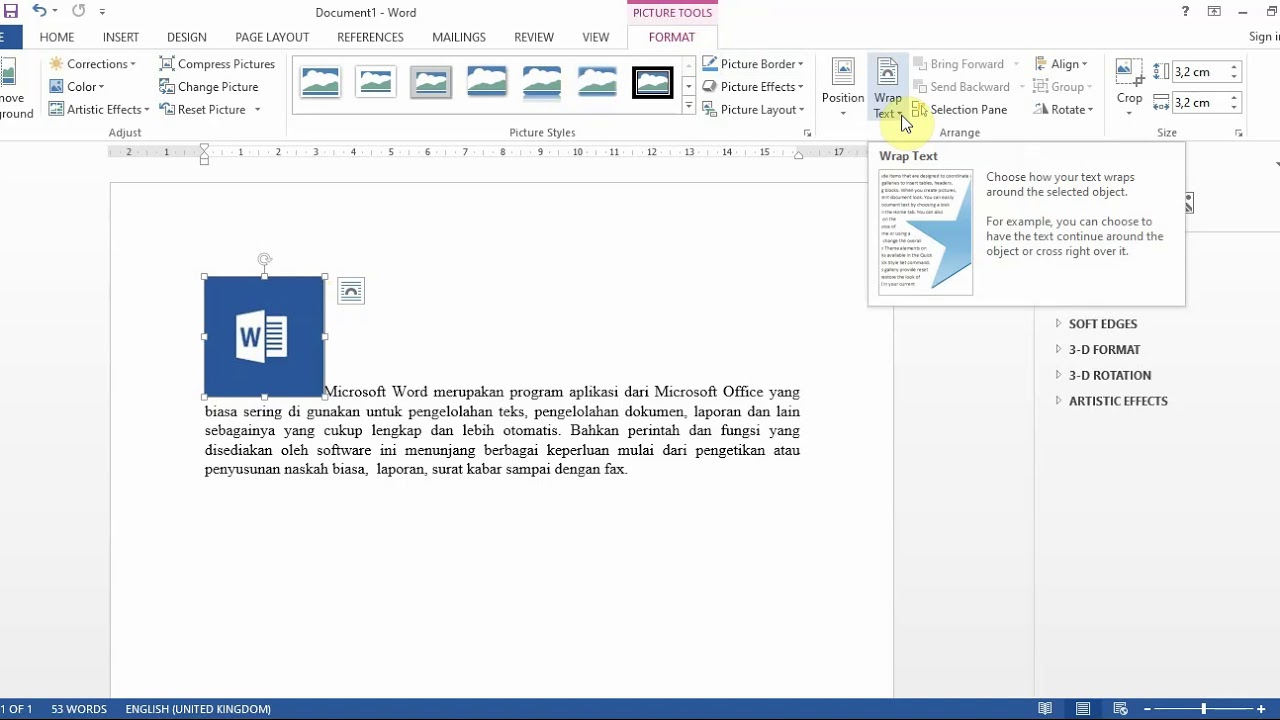Click the picture height input field
The image size is (1280, 720).
[1198, 72]
